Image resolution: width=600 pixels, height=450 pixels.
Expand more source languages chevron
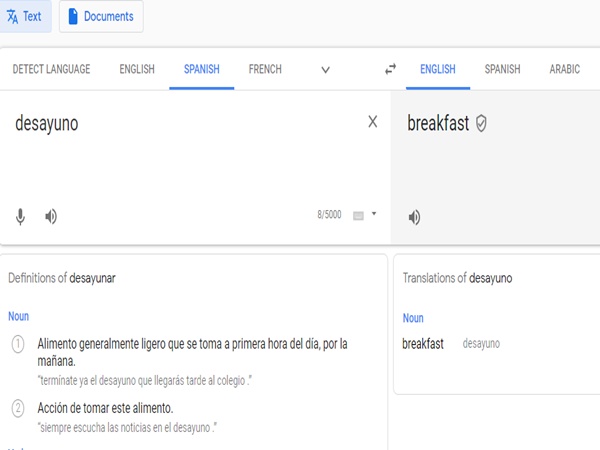325,70
